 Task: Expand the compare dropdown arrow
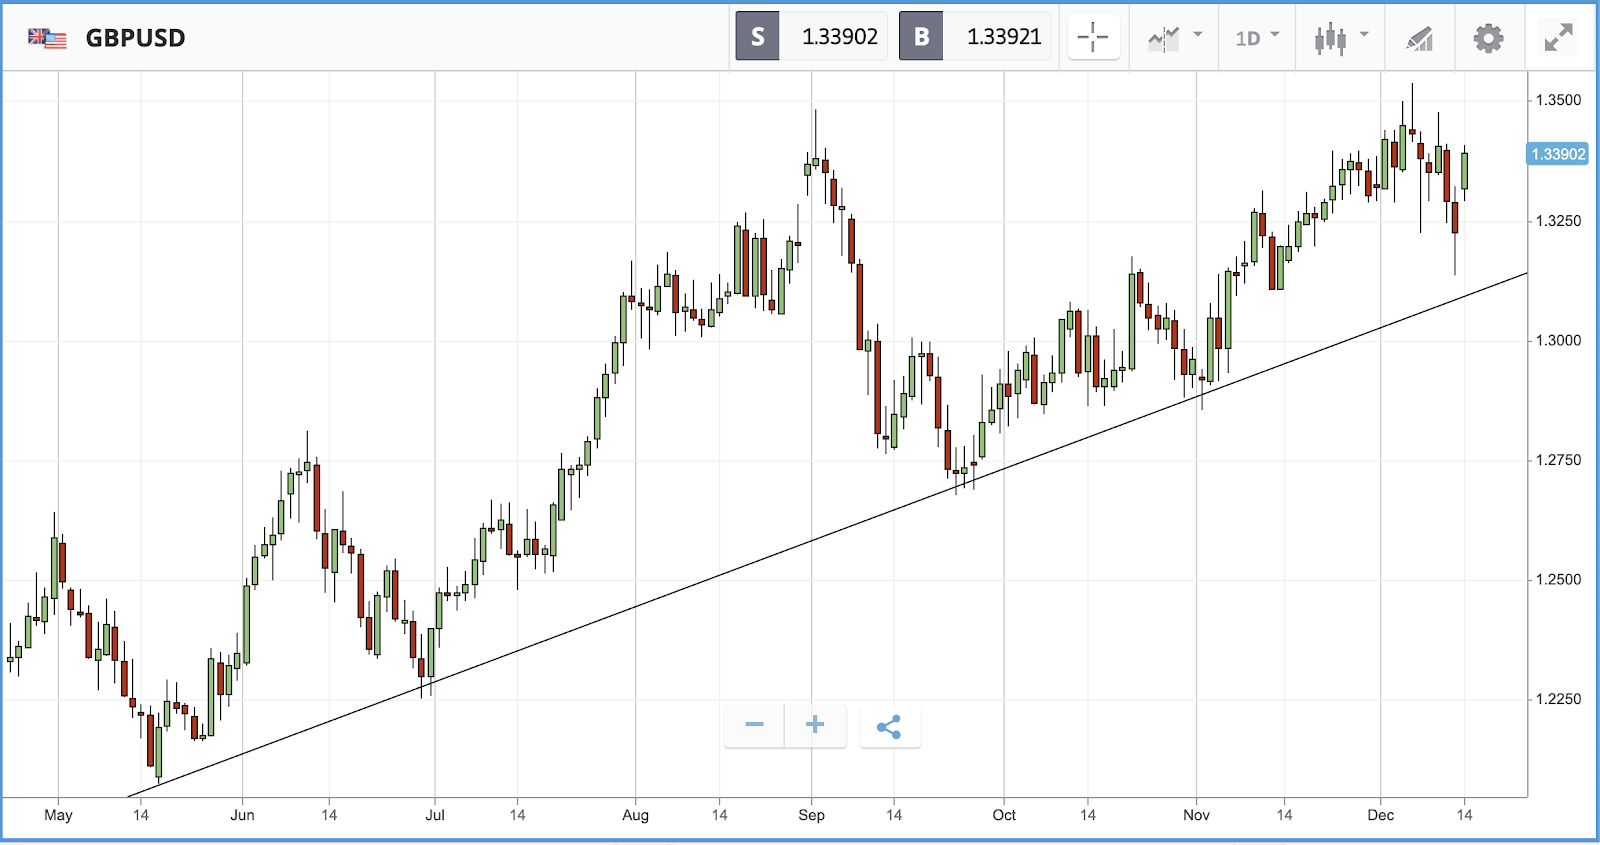point(1198,35)
